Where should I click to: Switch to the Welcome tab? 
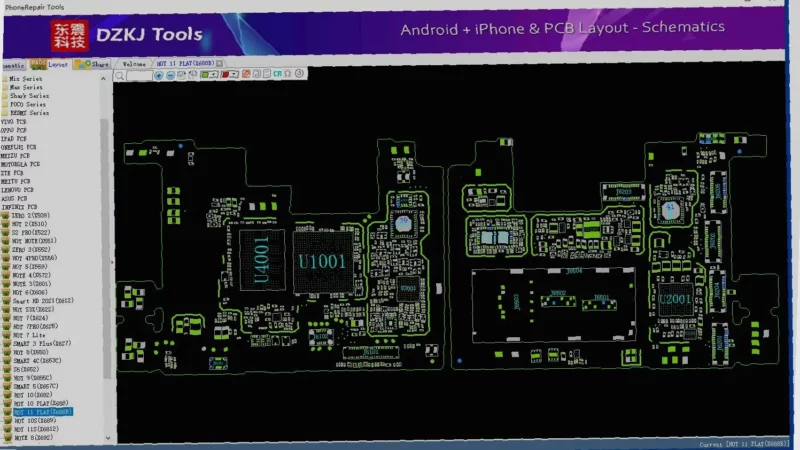[x=134, y=64]
